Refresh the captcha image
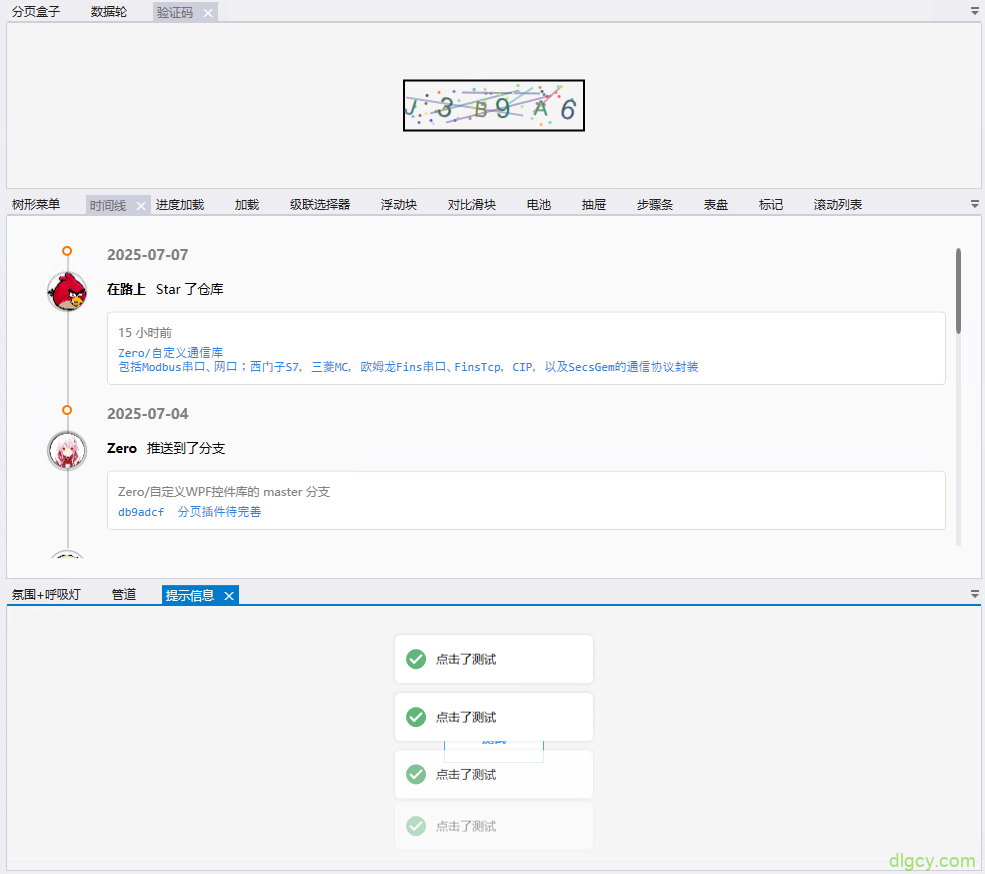 pyautogui.click(x=494, y=106)
